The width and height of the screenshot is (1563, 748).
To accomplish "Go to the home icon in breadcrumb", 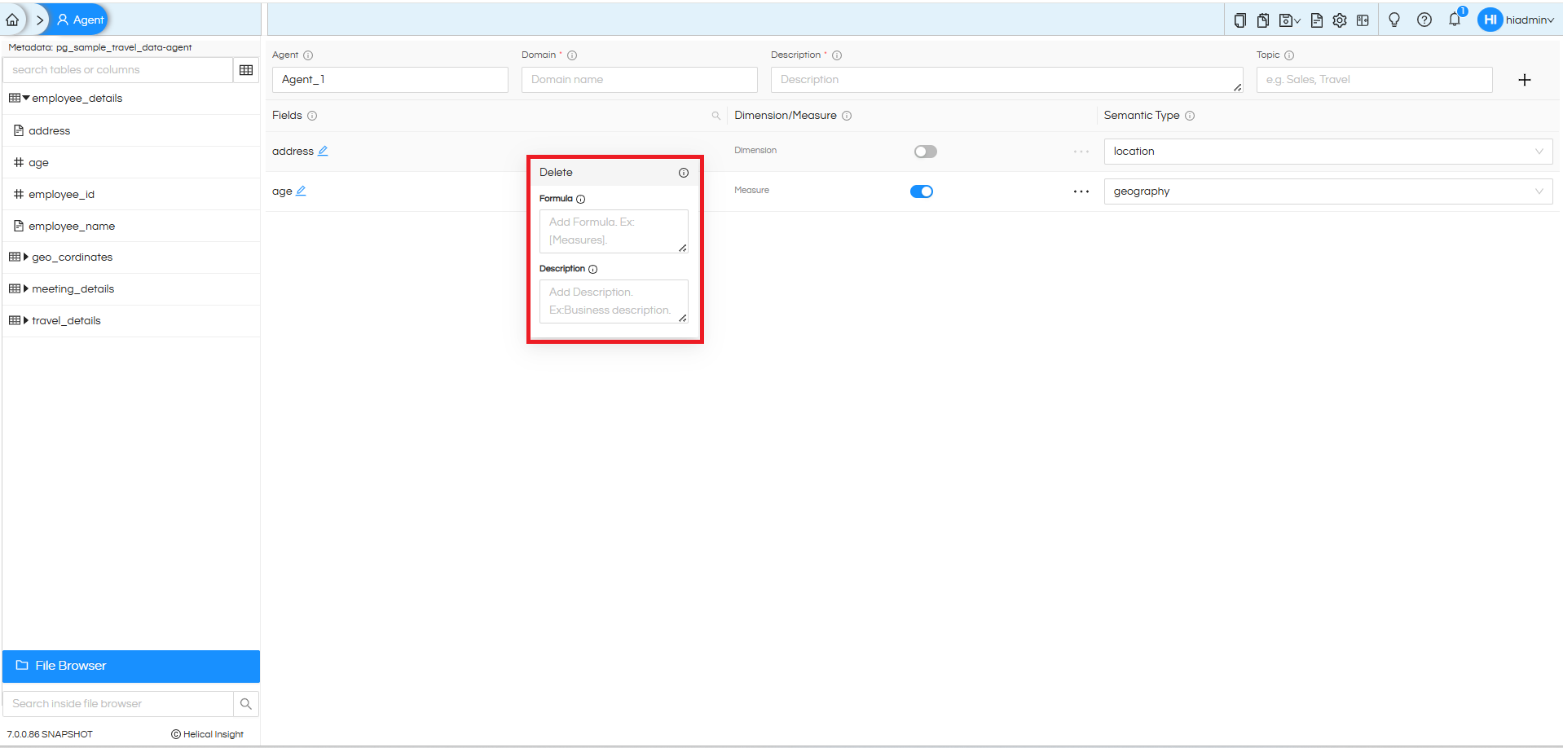I will point(12,19).
